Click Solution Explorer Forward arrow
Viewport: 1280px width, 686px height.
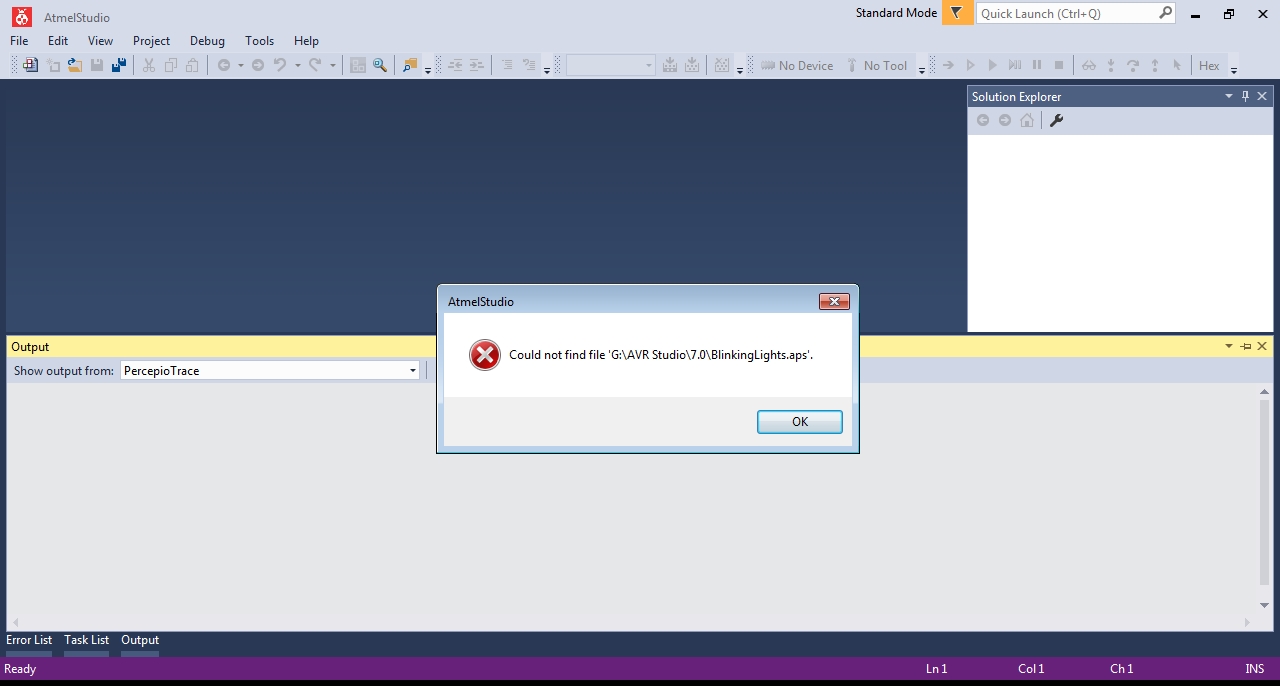(x=1005, y=120)
